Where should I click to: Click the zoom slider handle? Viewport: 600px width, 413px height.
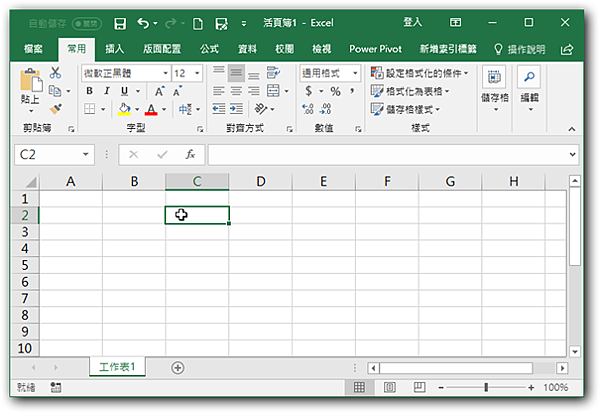[486, 387]
